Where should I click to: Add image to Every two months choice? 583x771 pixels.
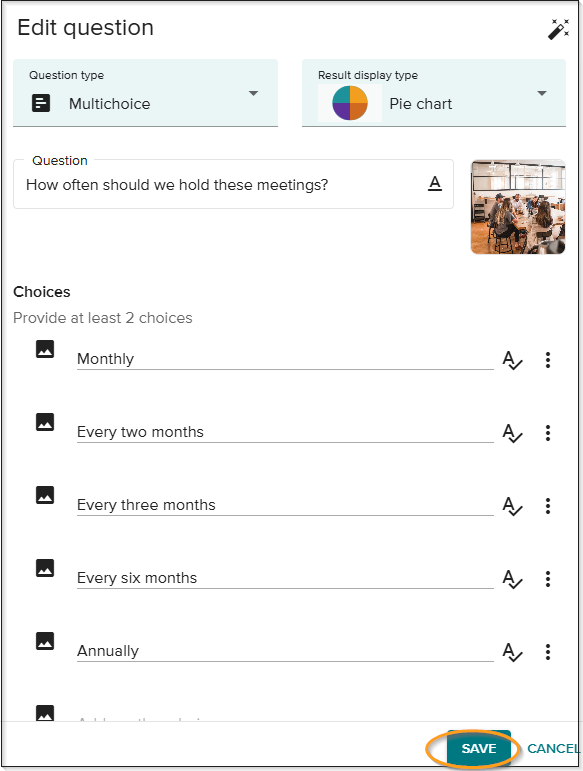(45, 422)
